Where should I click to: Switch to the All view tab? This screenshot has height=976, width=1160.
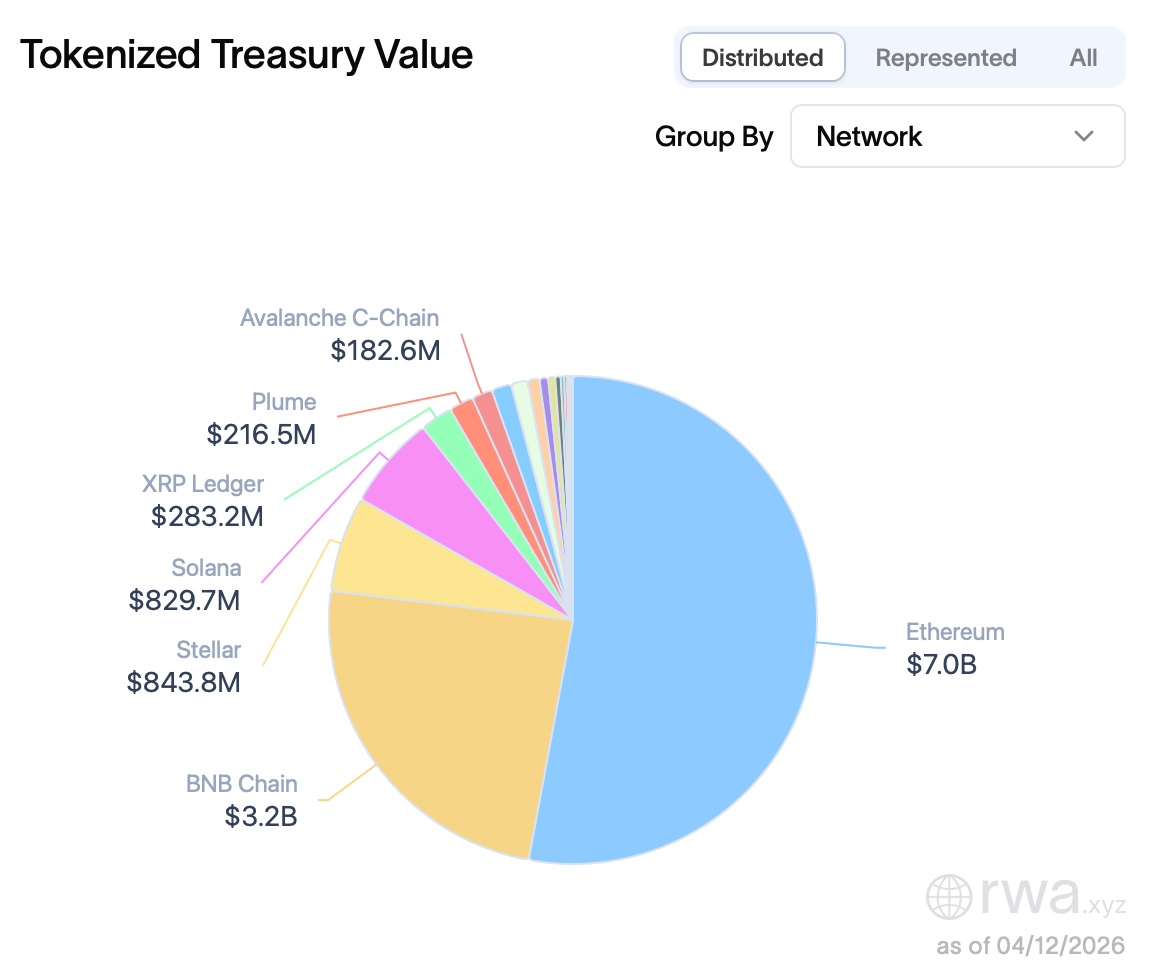point(1083,57)
